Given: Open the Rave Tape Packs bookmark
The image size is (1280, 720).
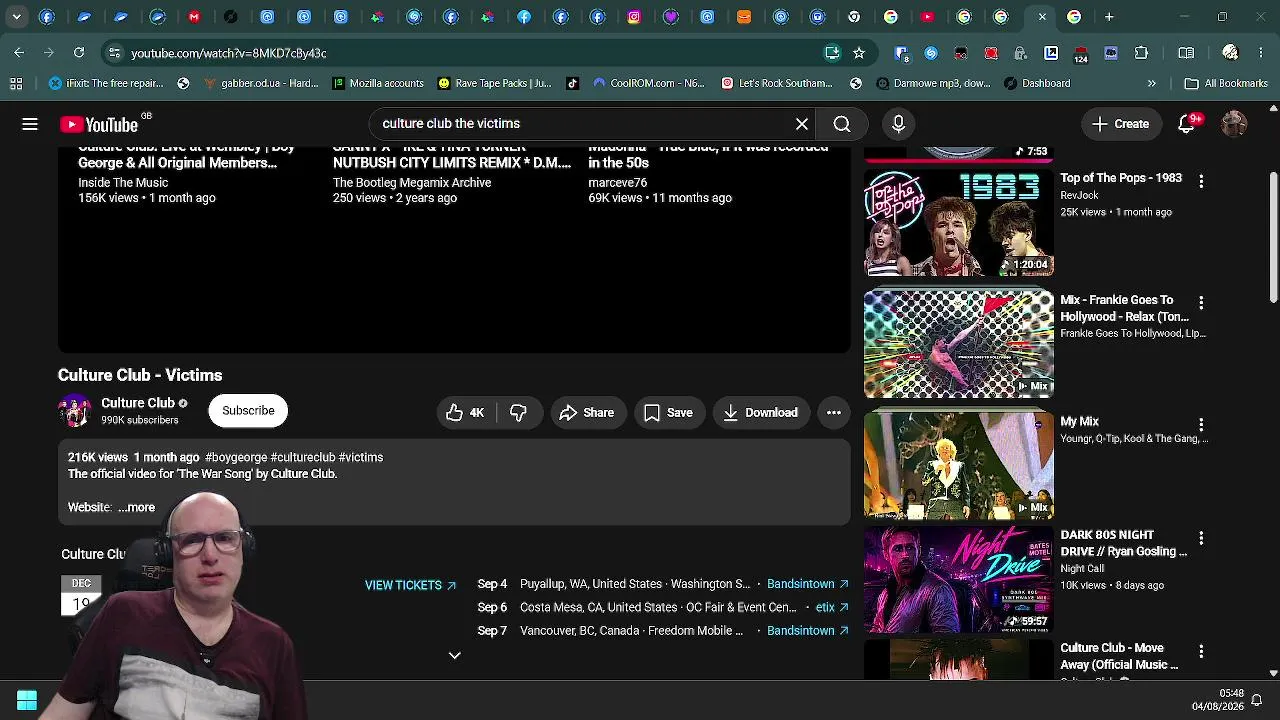Looking at the screenshot, I should (x=495, y=84).
